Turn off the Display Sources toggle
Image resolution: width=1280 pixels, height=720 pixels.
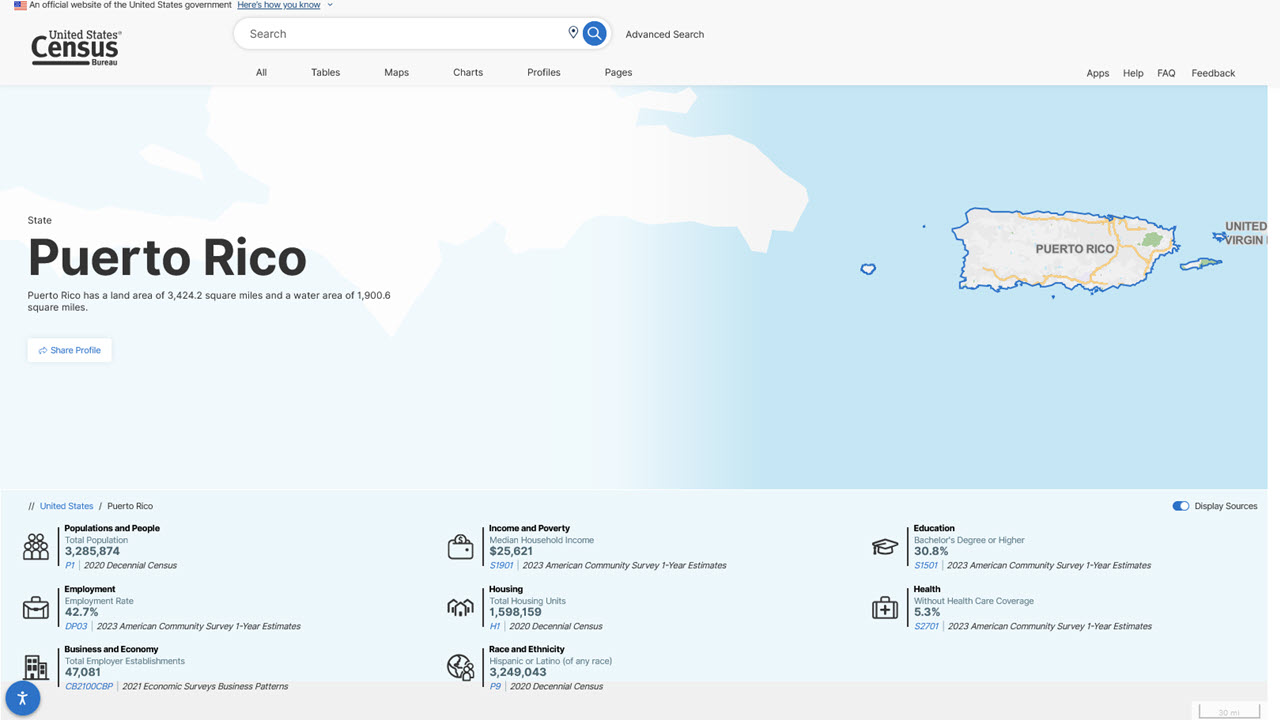[1180, 506]
